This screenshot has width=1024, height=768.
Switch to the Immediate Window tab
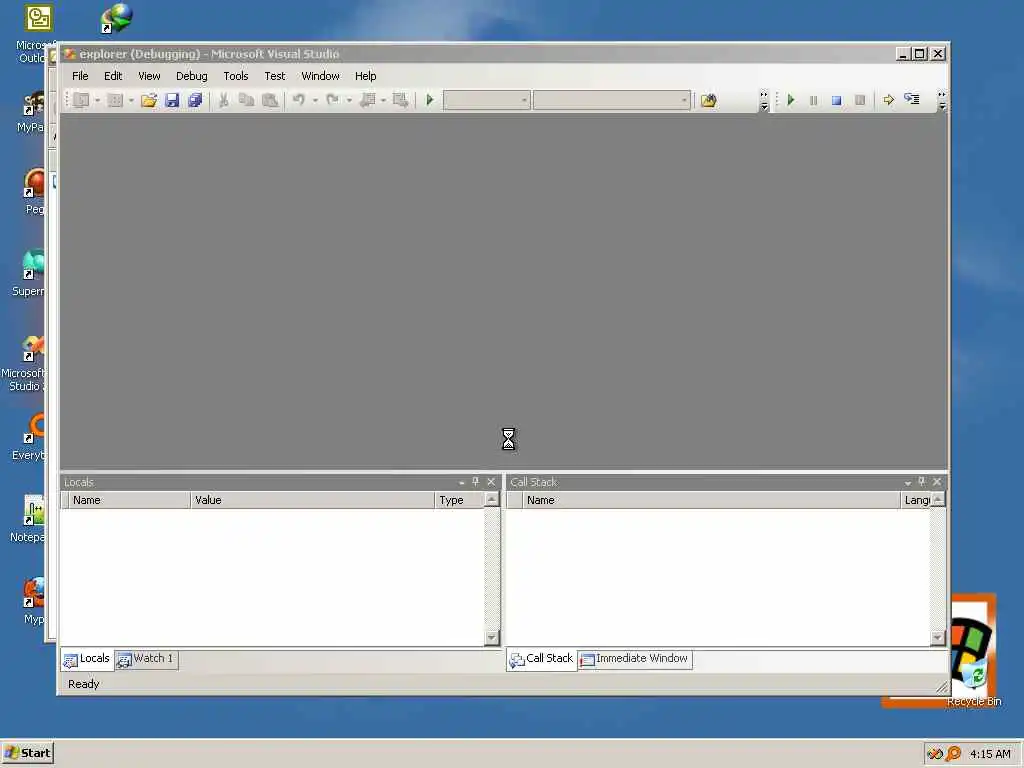click(x=635, y=659)
